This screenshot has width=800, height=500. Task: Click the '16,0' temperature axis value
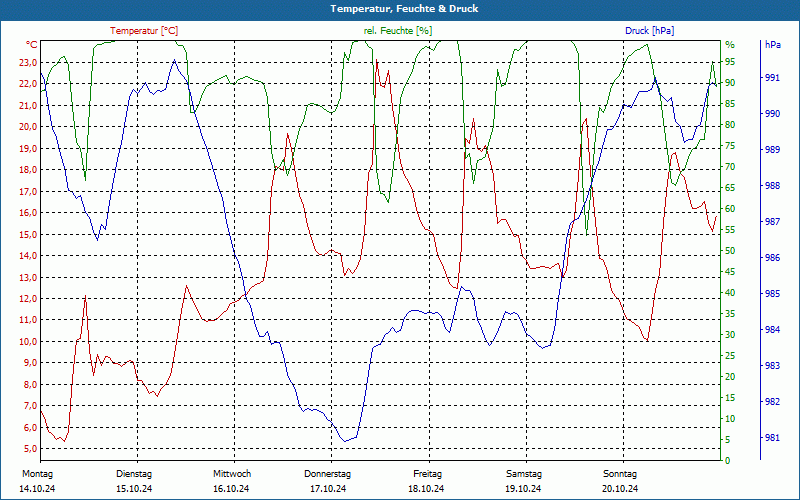[x=28, y=213]
